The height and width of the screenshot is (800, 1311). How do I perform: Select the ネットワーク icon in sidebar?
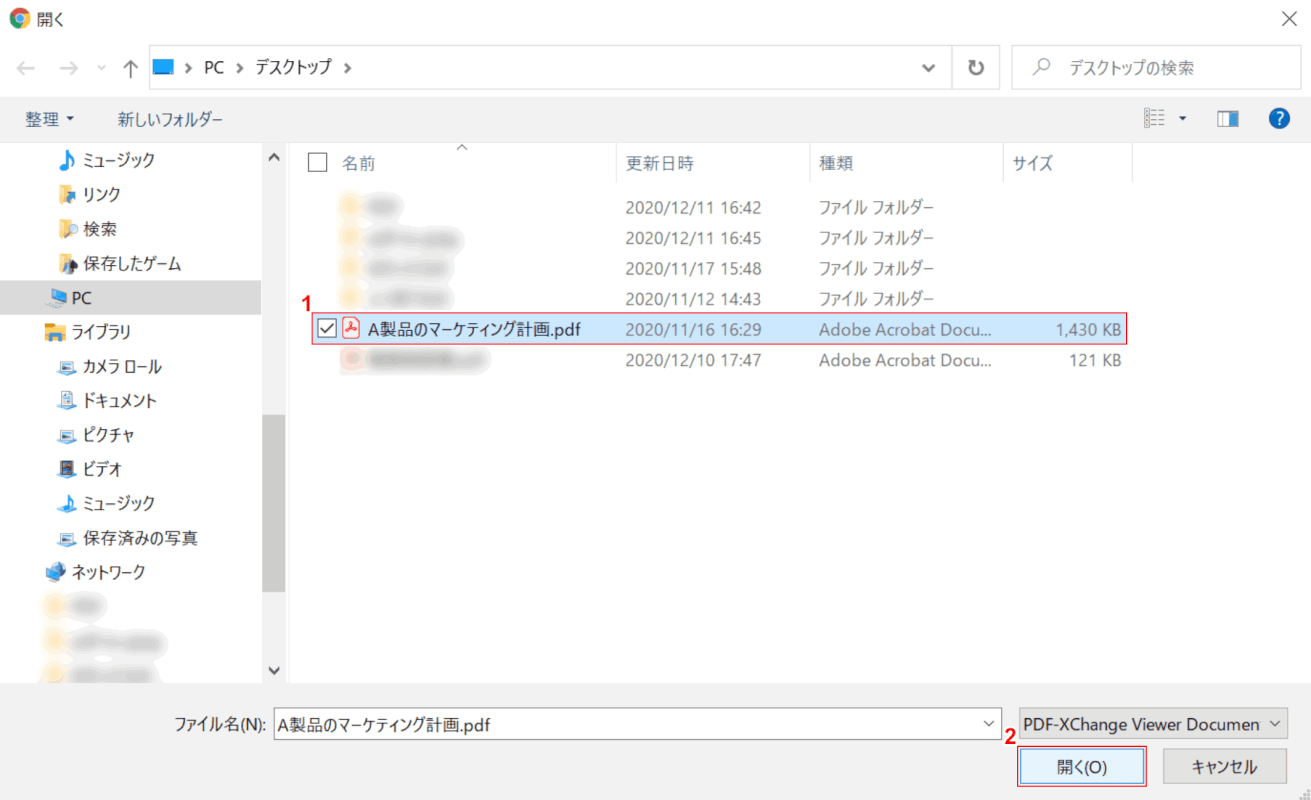pos(55,572)
